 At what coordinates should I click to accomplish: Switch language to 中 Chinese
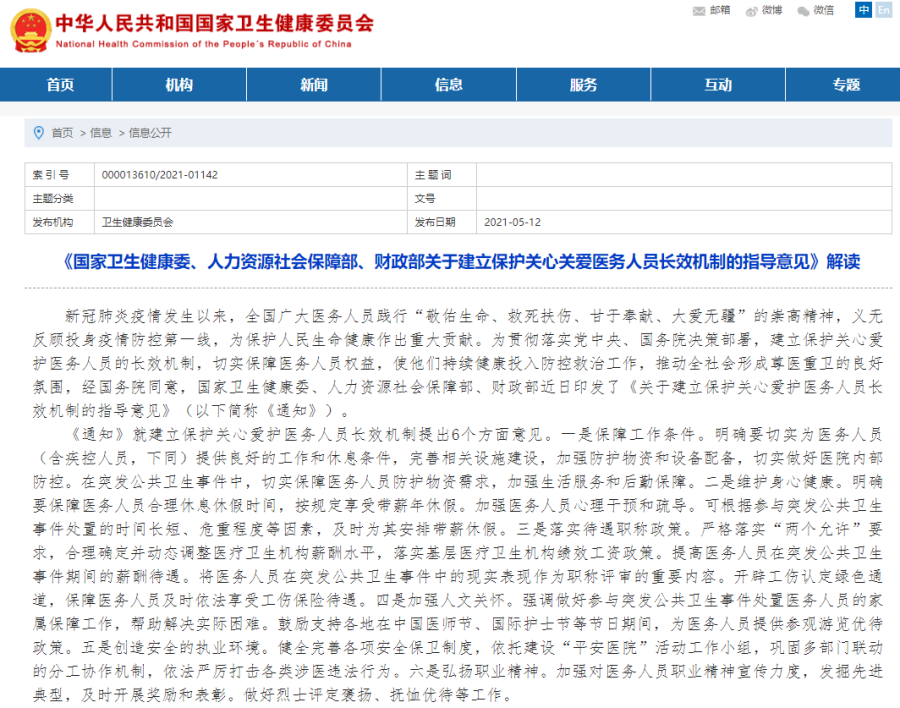click(864, 10)
